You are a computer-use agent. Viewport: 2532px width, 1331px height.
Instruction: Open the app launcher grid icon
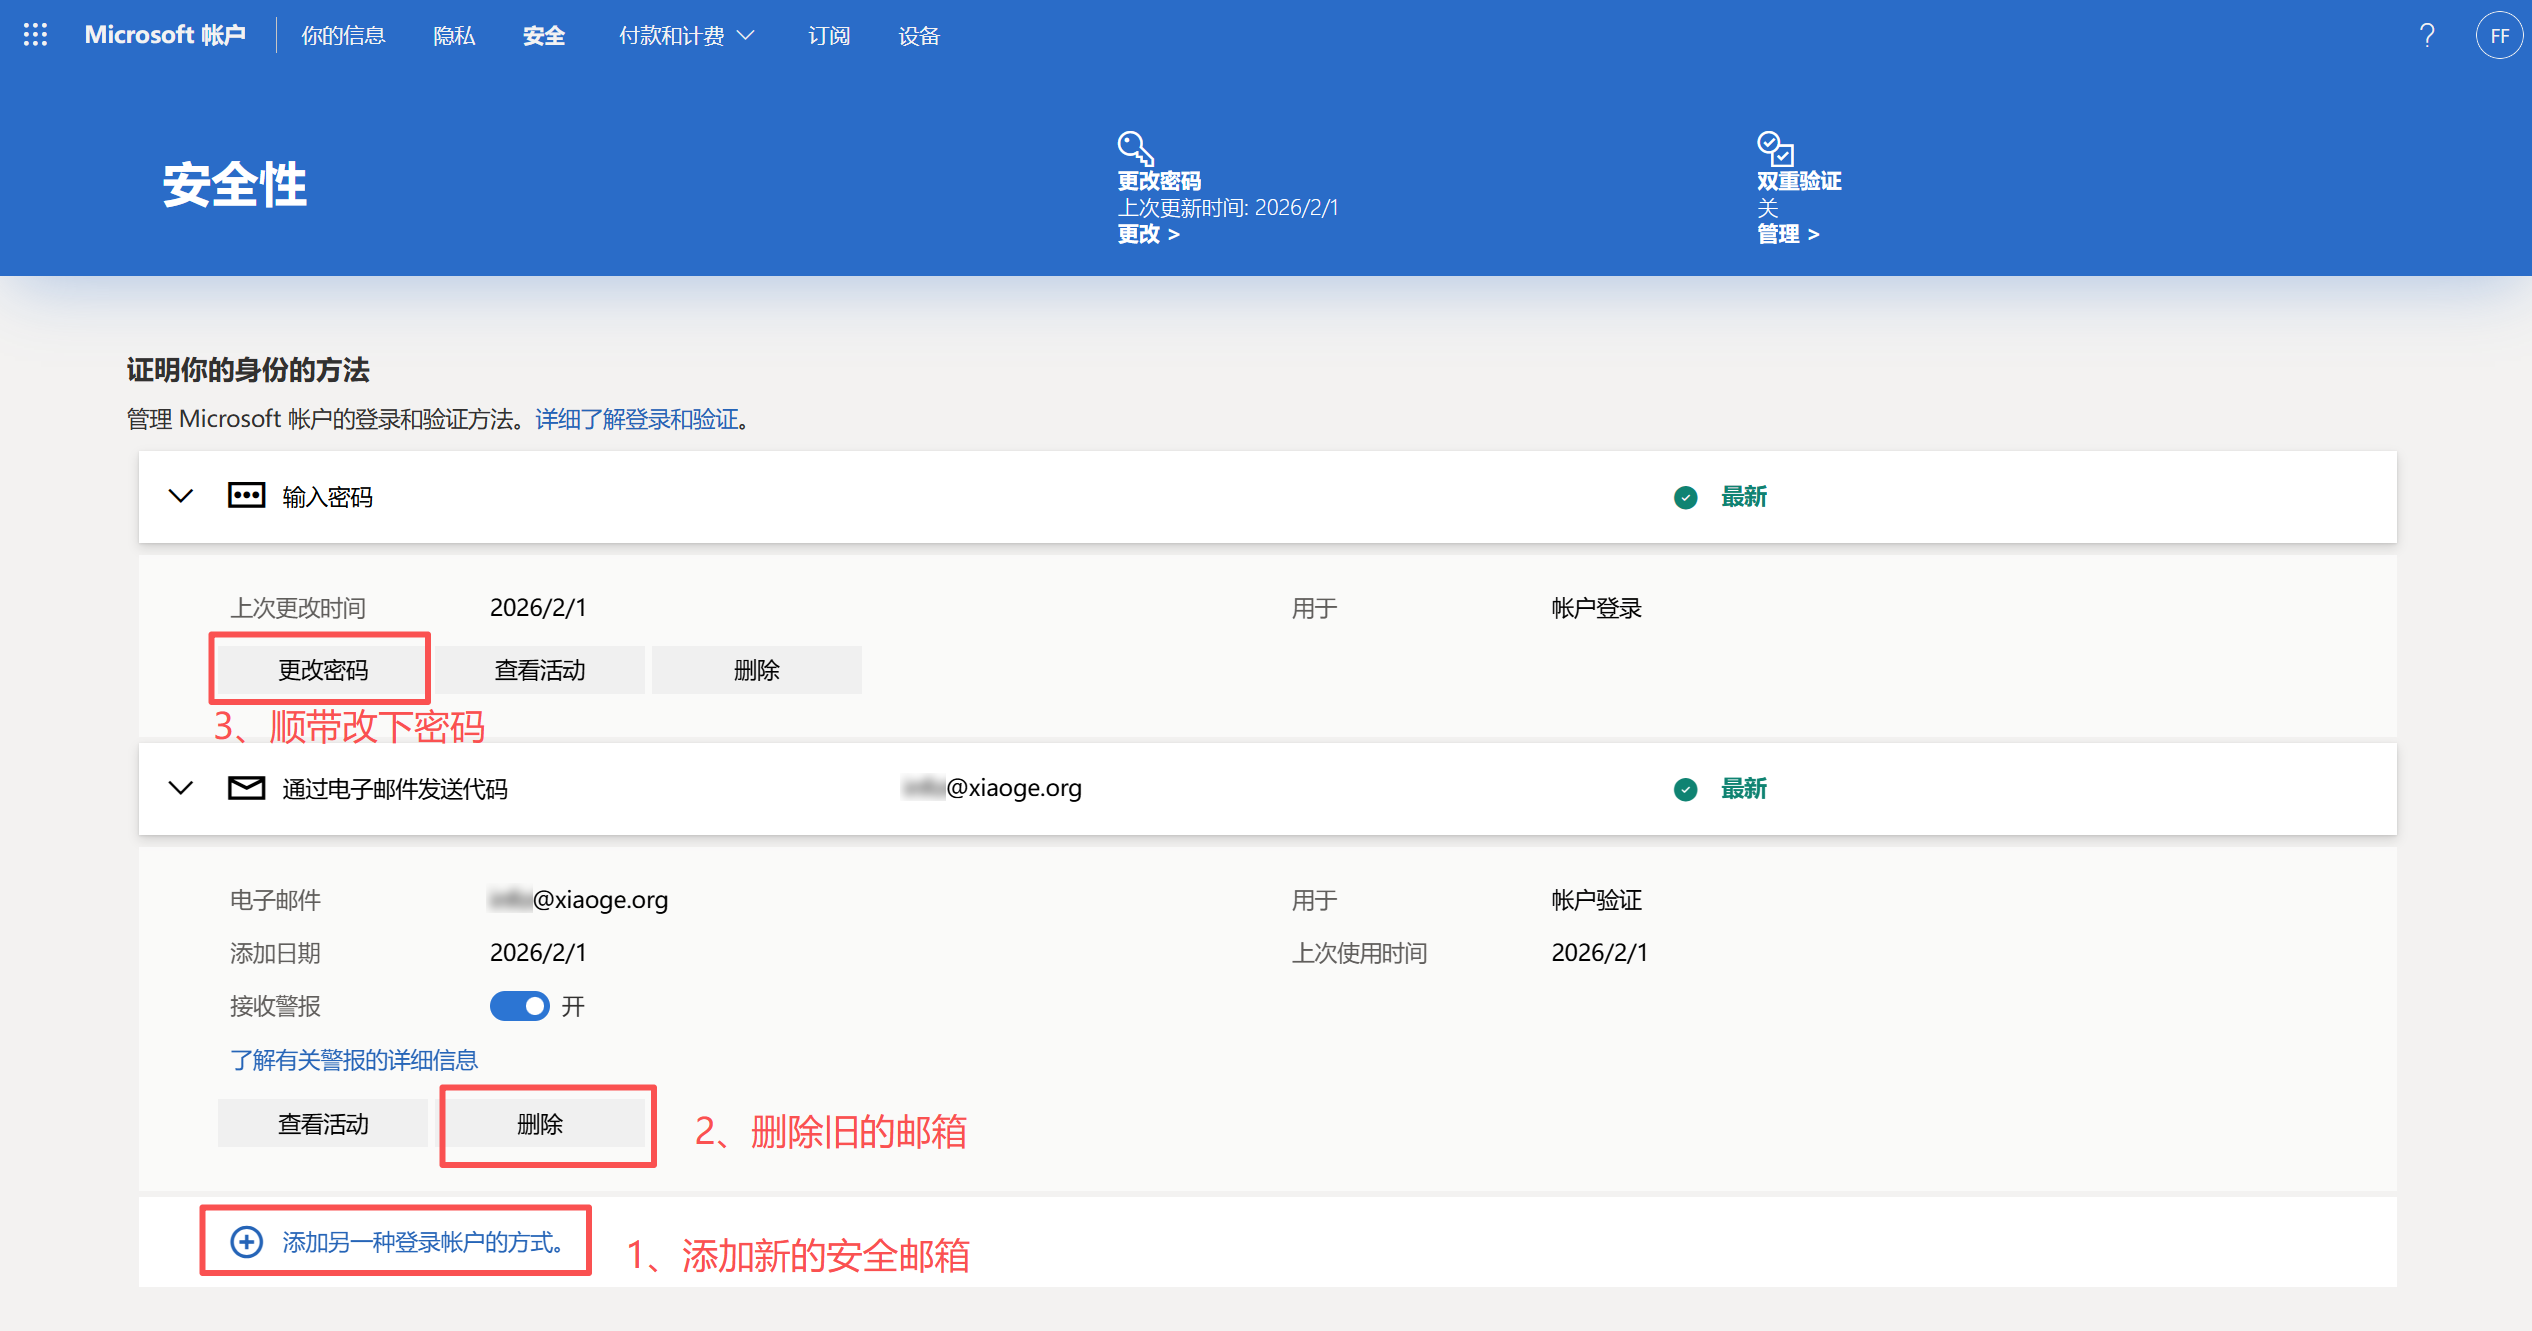pos(35,35)
